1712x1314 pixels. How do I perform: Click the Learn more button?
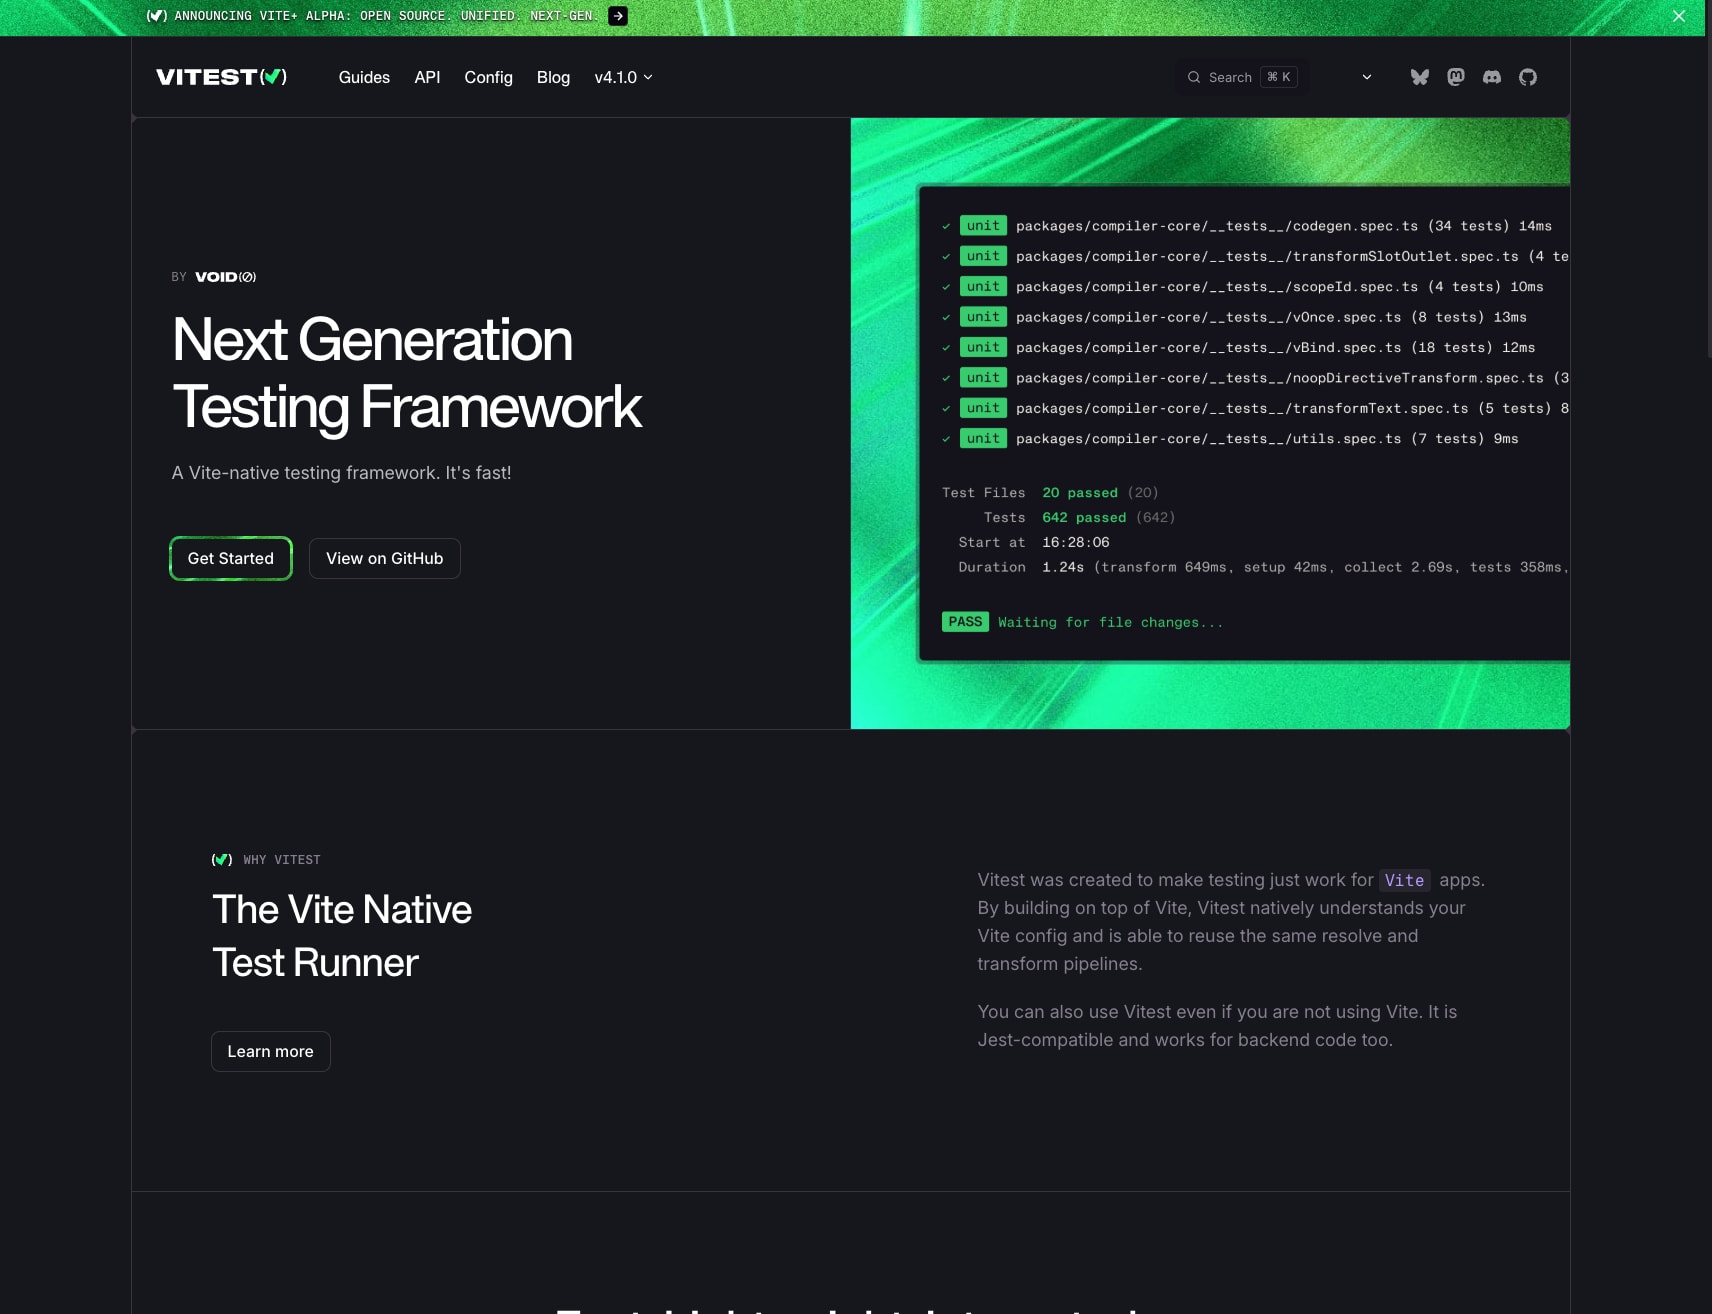pyautogui.click(x=271, y=1051)
